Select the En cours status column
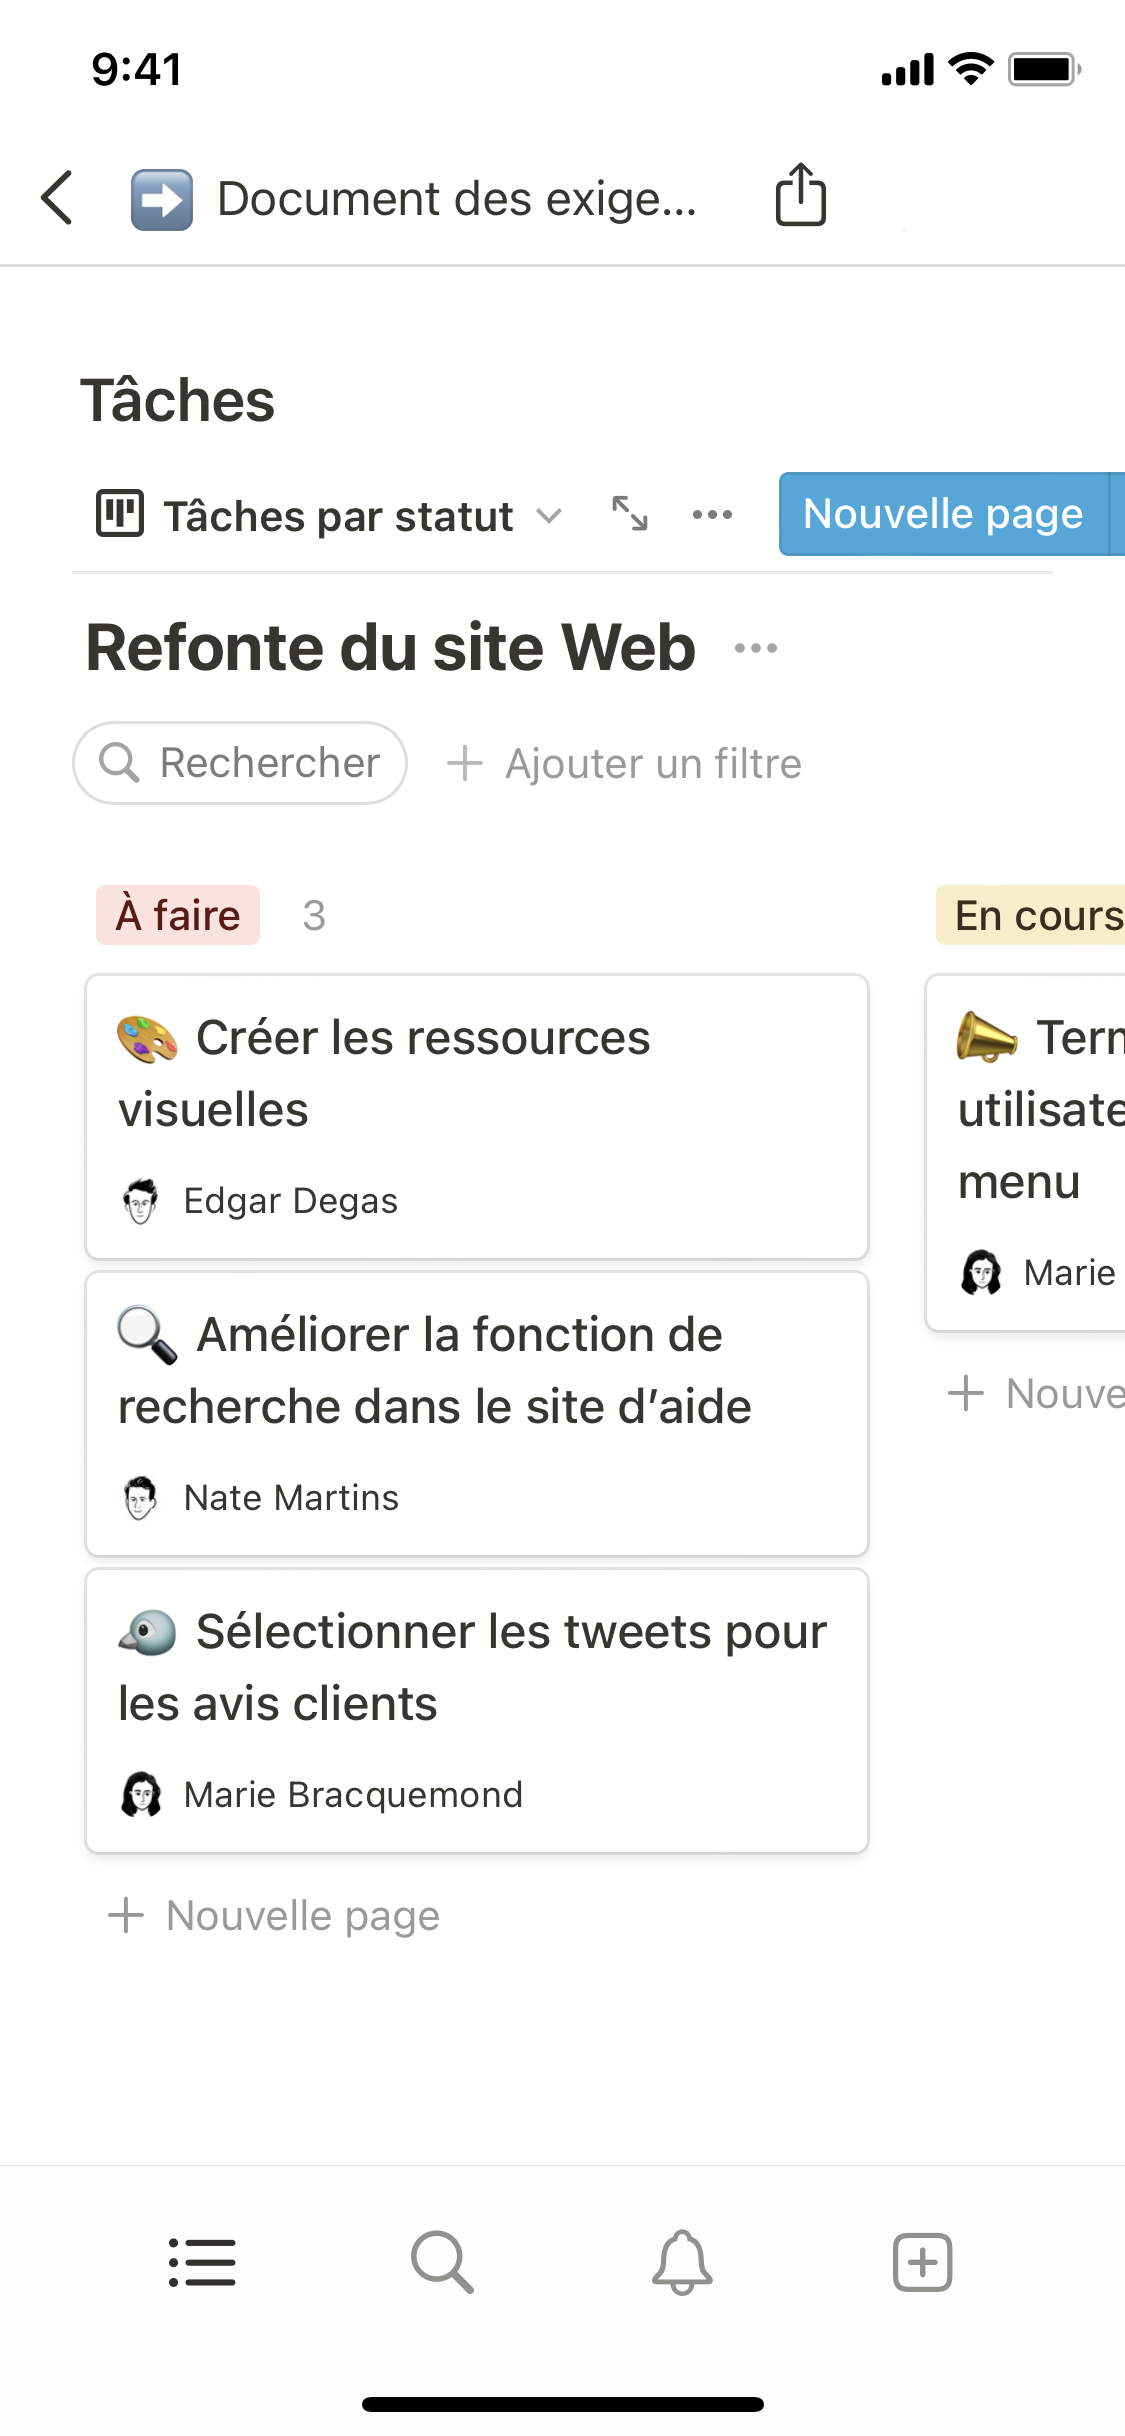1125x2436 pixels. click(1036, 915)
